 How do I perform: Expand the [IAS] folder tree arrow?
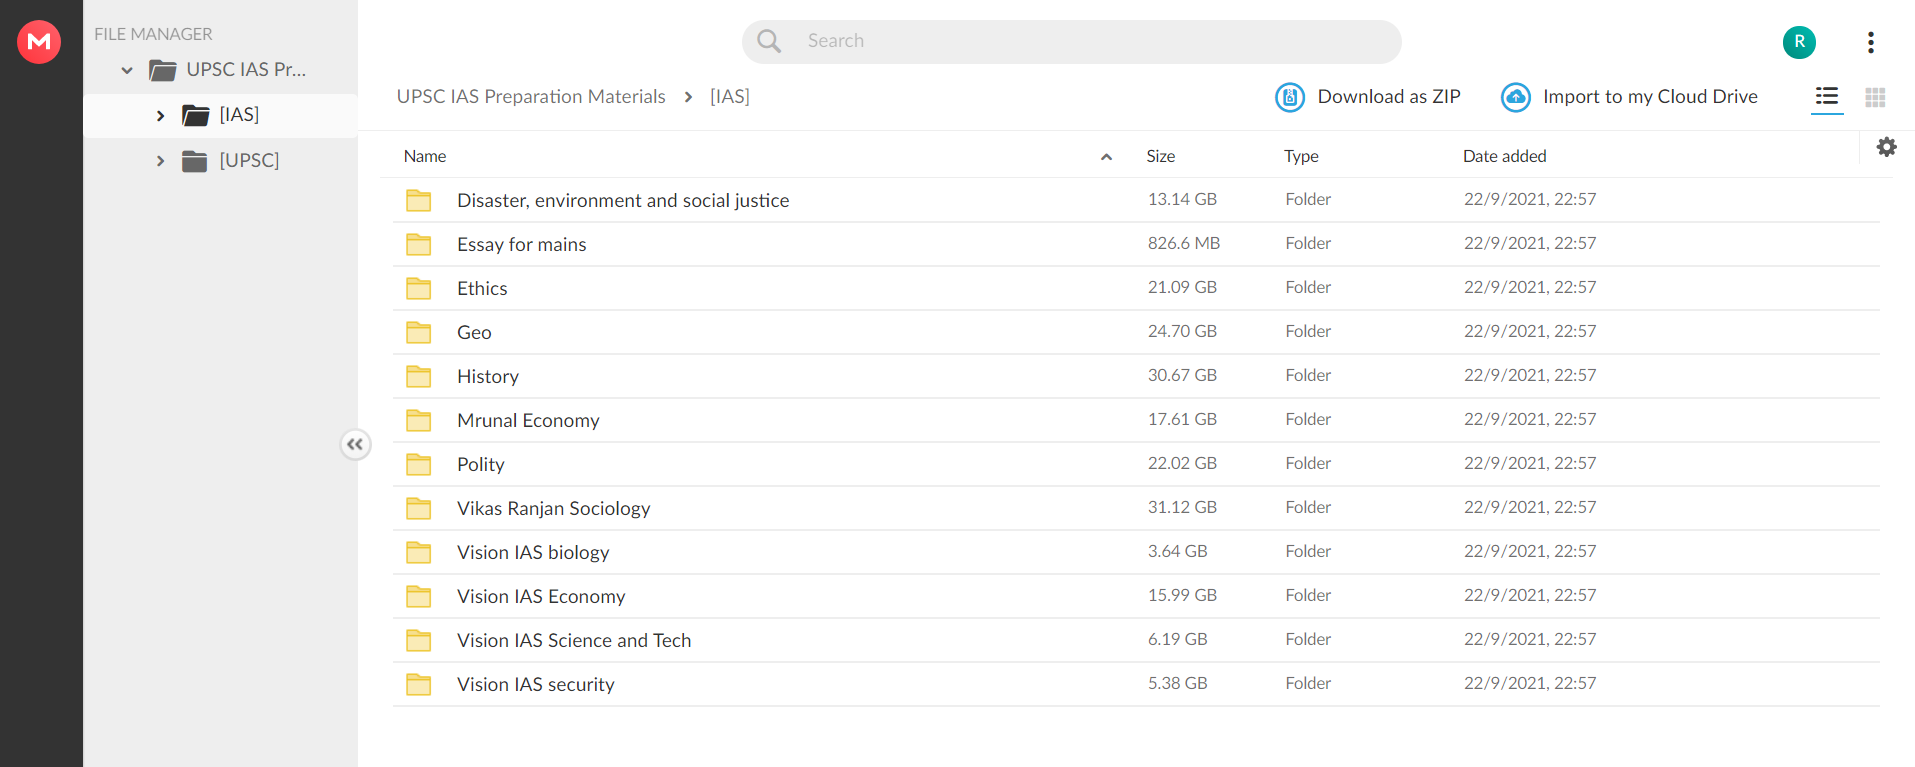pyautogui.click(x=160, y=116)
